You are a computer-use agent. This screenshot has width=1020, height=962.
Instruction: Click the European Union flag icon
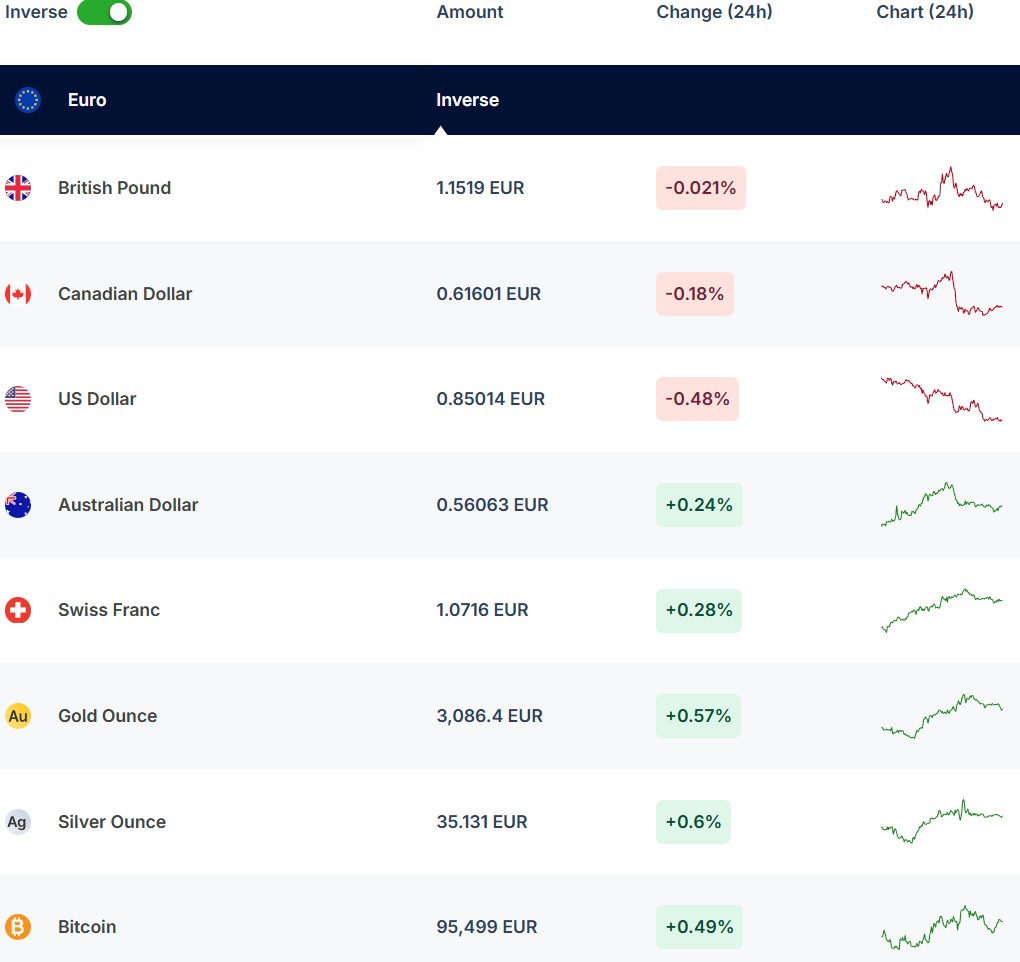[28, 100]
